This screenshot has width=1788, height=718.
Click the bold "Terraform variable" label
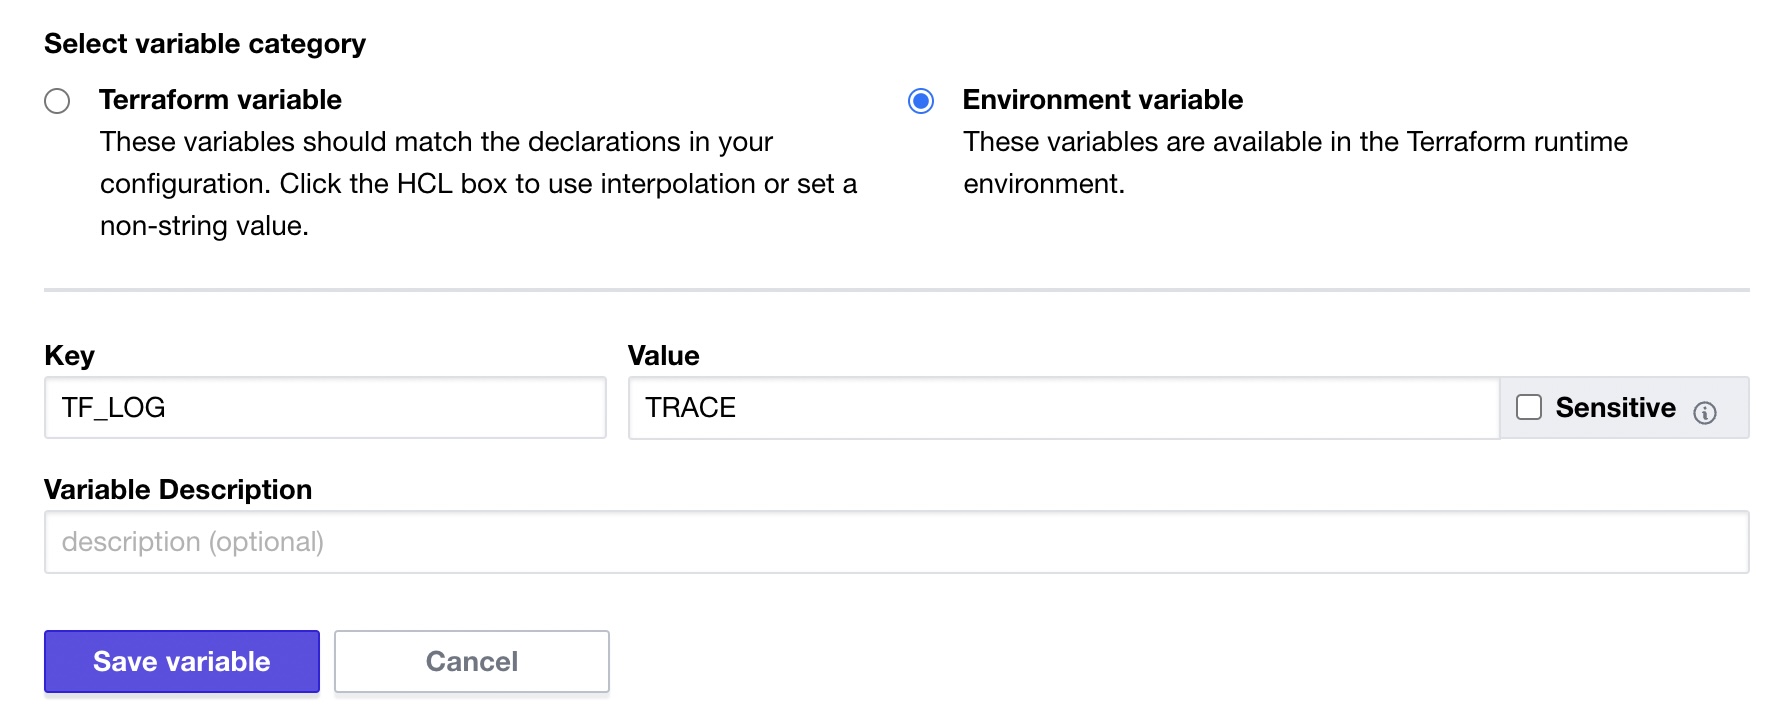[x=220, y=100]
